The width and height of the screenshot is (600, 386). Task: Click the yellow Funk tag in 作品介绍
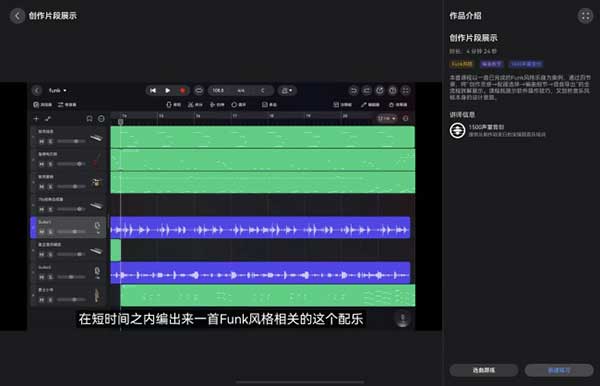[x=462, y=64]
